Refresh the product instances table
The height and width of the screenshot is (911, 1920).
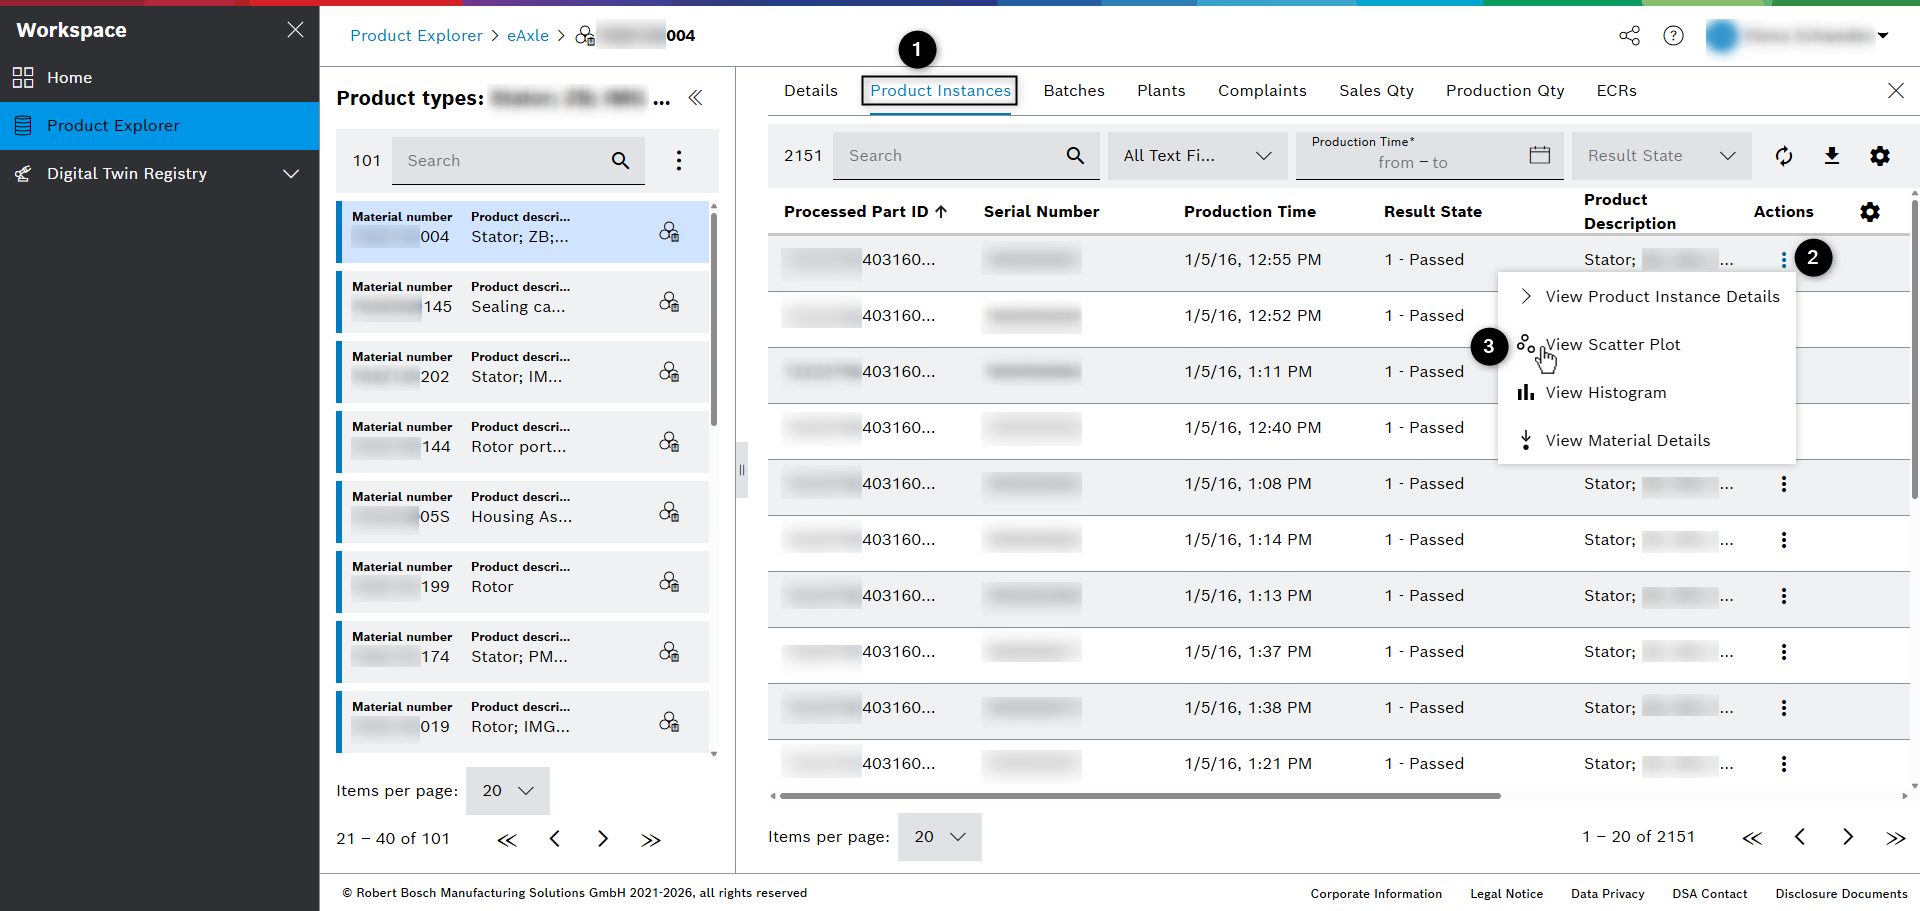(x=1784, y=156)
